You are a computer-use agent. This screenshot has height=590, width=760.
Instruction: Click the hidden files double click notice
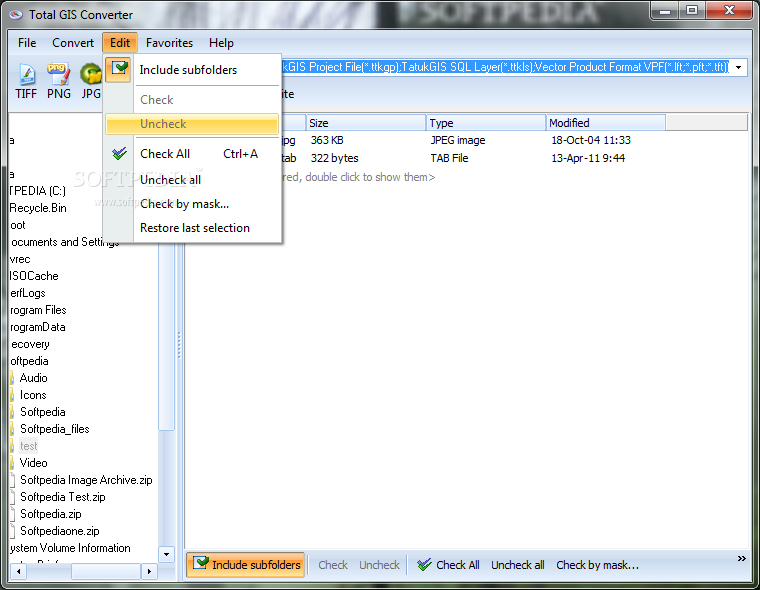pyautogui.click(x=359, y=177)
